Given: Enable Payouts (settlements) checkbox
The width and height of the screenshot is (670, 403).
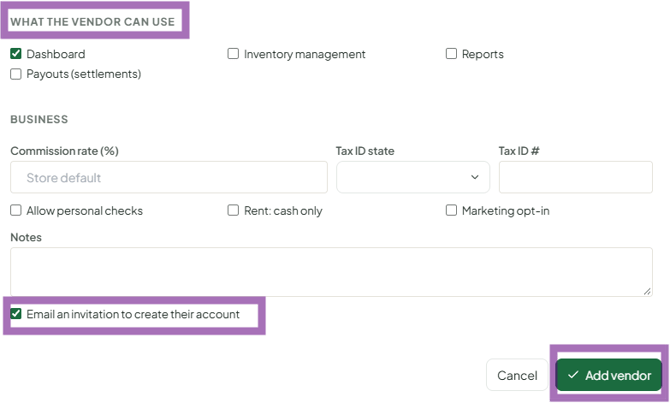Looking at the screenshot, I should [x=16, y=74].
